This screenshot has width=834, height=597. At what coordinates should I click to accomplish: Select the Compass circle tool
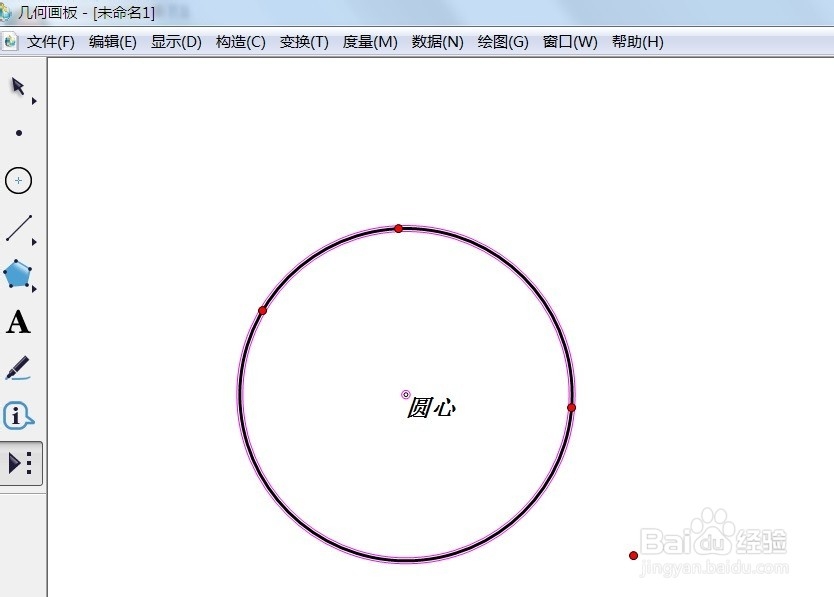pos(19,180)
